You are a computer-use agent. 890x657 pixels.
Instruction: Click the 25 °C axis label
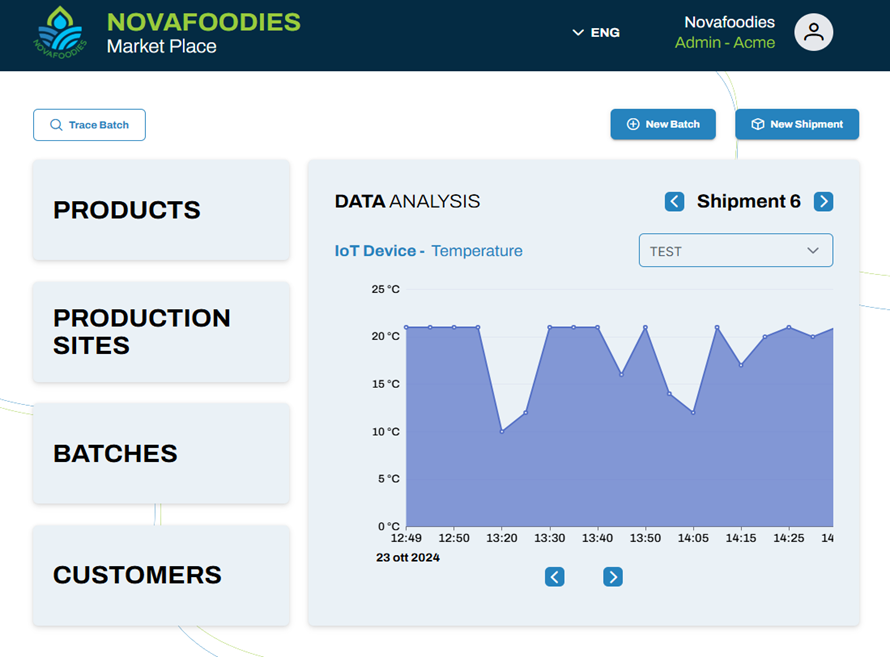point(385,289)
